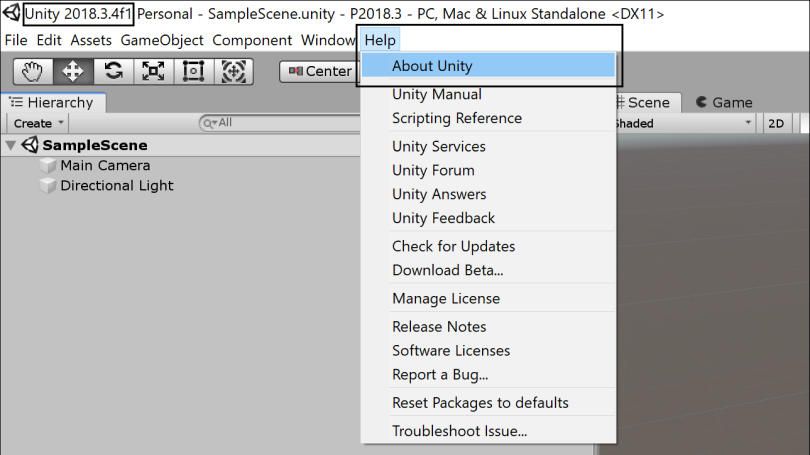Viewport: 810px width, 455px height.
Task: Select the Hand tool
Action: pyautogui.click(x=33, y=71)
